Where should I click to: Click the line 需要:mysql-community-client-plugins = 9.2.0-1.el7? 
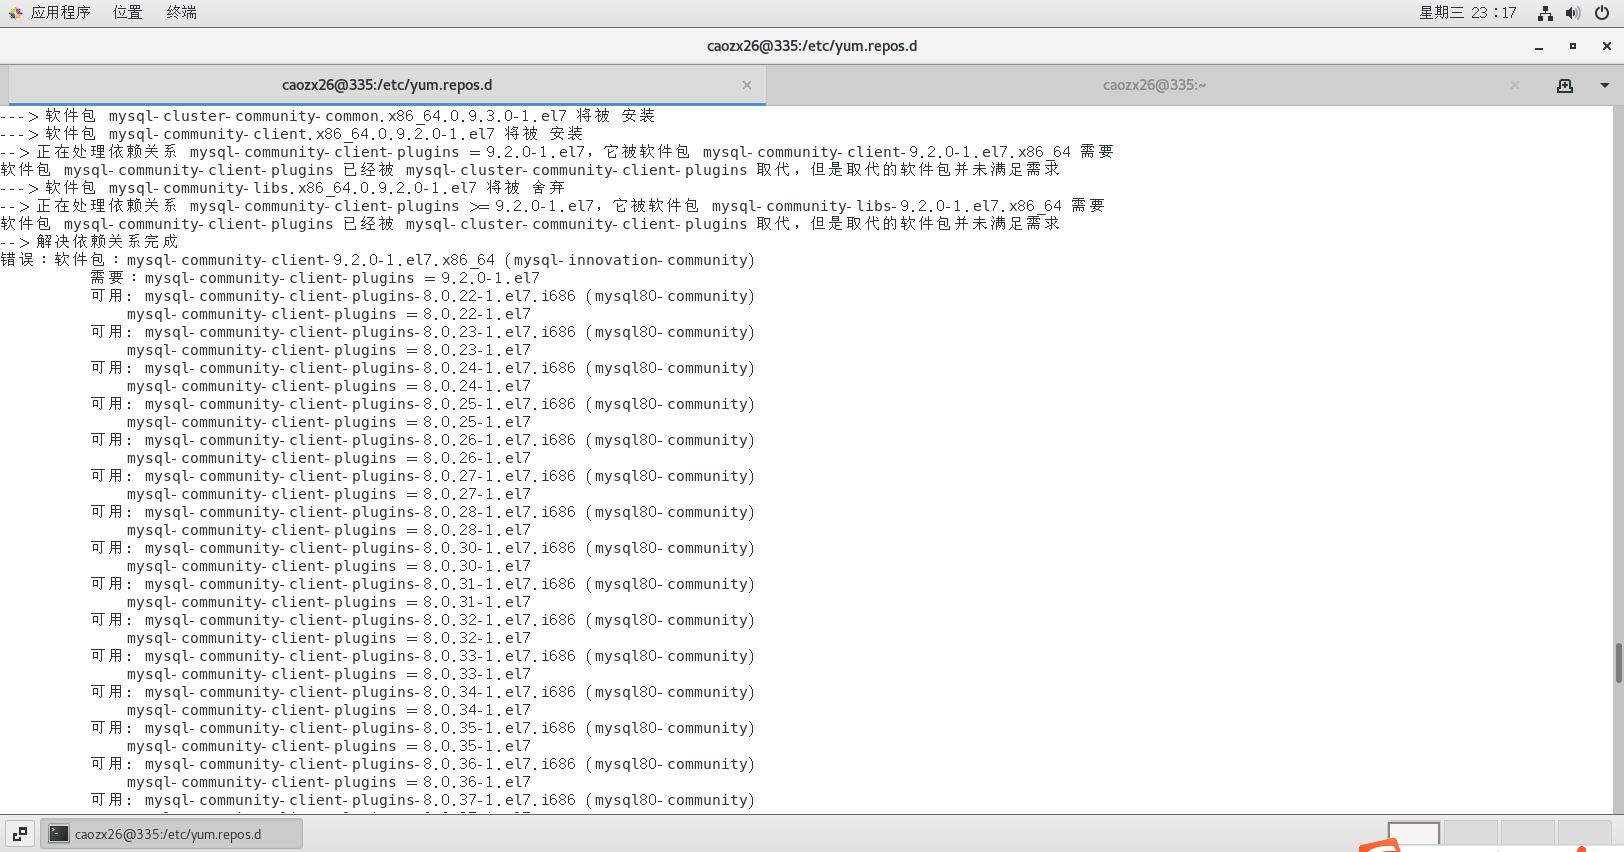point(315,278)
